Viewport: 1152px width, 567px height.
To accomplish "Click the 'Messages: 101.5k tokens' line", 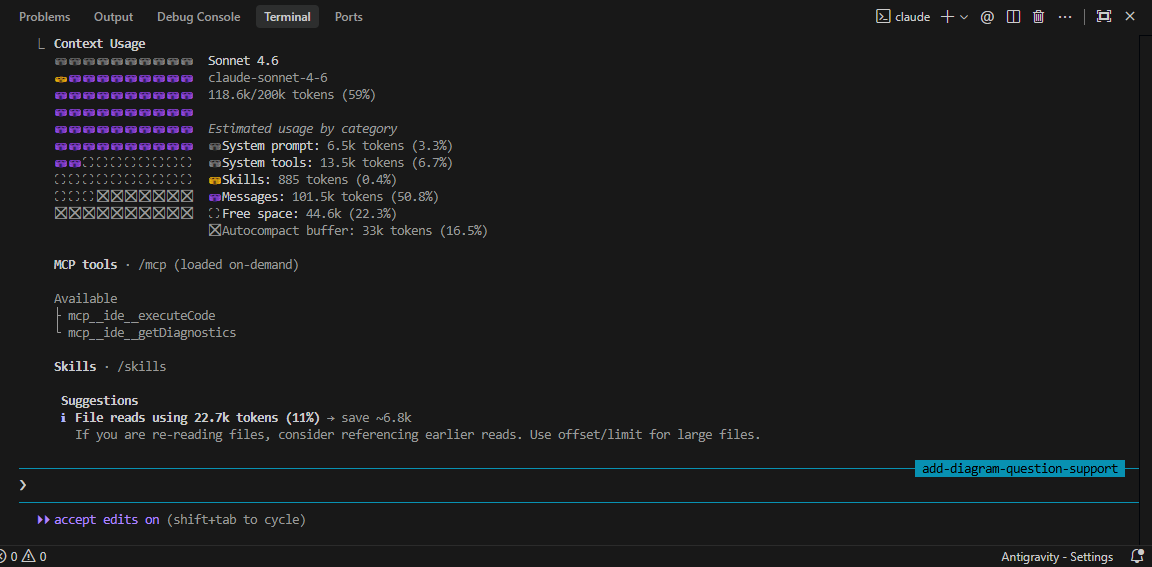I will pos(324,197).
